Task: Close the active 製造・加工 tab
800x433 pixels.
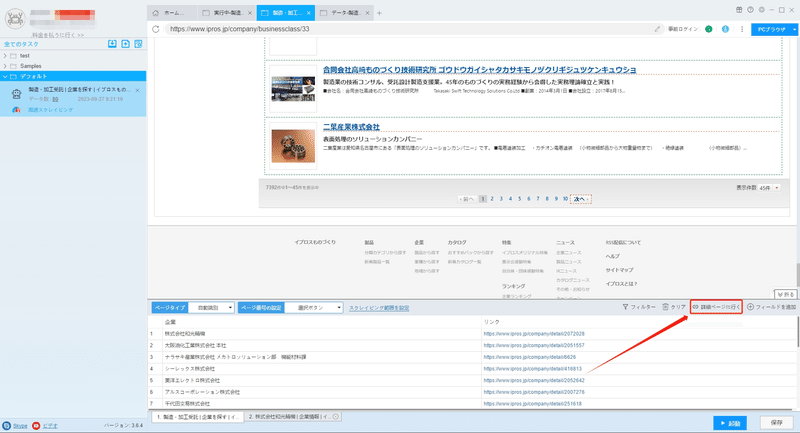Action: click(309, 13)
